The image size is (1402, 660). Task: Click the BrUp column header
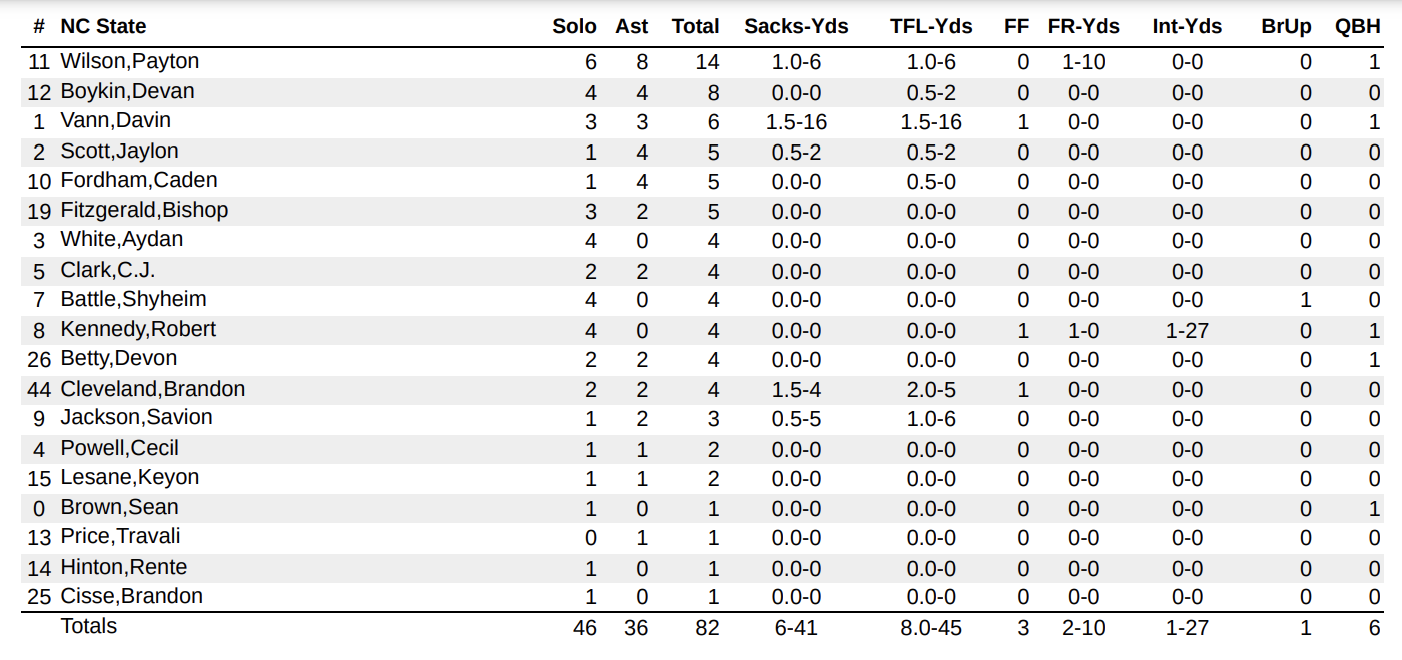1286,27
